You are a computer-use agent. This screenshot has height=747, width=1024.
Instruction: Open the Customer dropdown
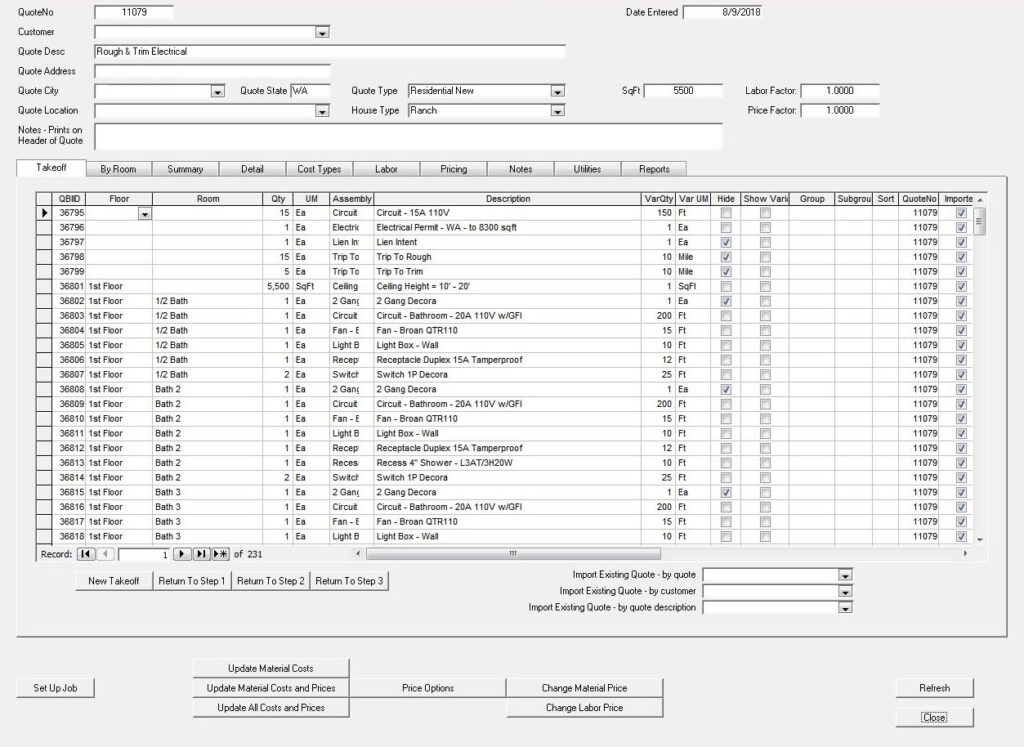pyautogui.click(x=322, y=33)
